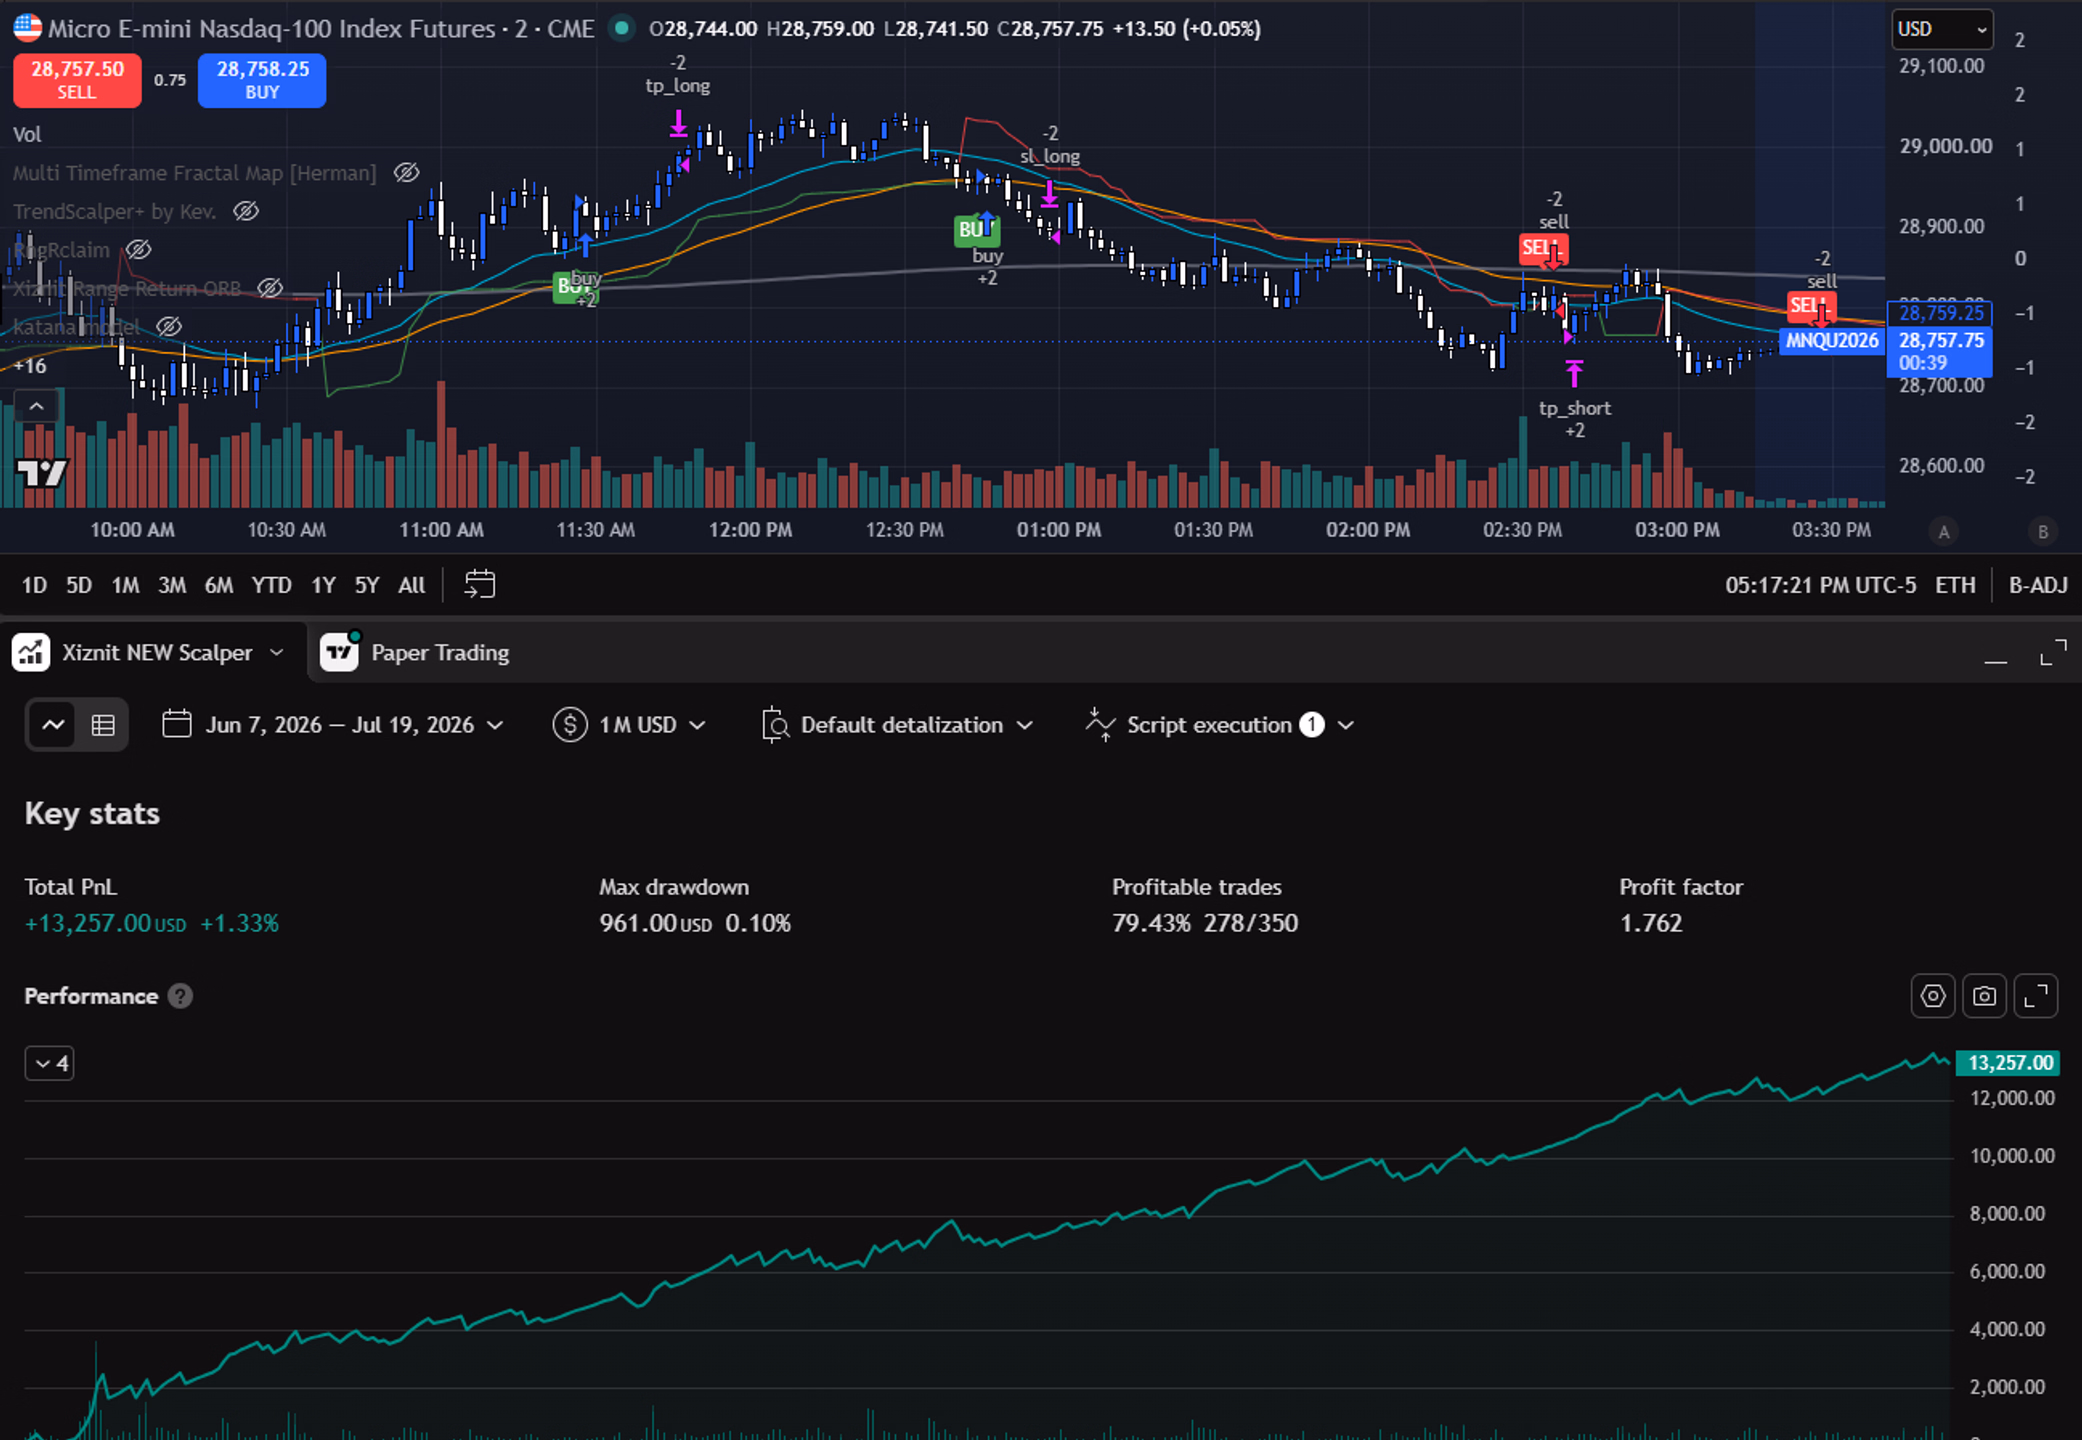Viewport: 2082px width, 1440px height.
Task: Maximize the strategy tester panel
Action: pos(2053,653)
